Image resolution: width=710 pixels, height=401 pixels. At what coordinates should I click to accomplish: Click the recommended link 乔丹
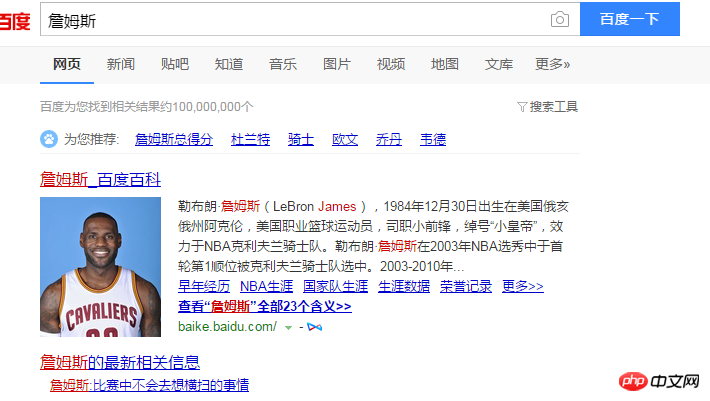(x=389, y=139)
